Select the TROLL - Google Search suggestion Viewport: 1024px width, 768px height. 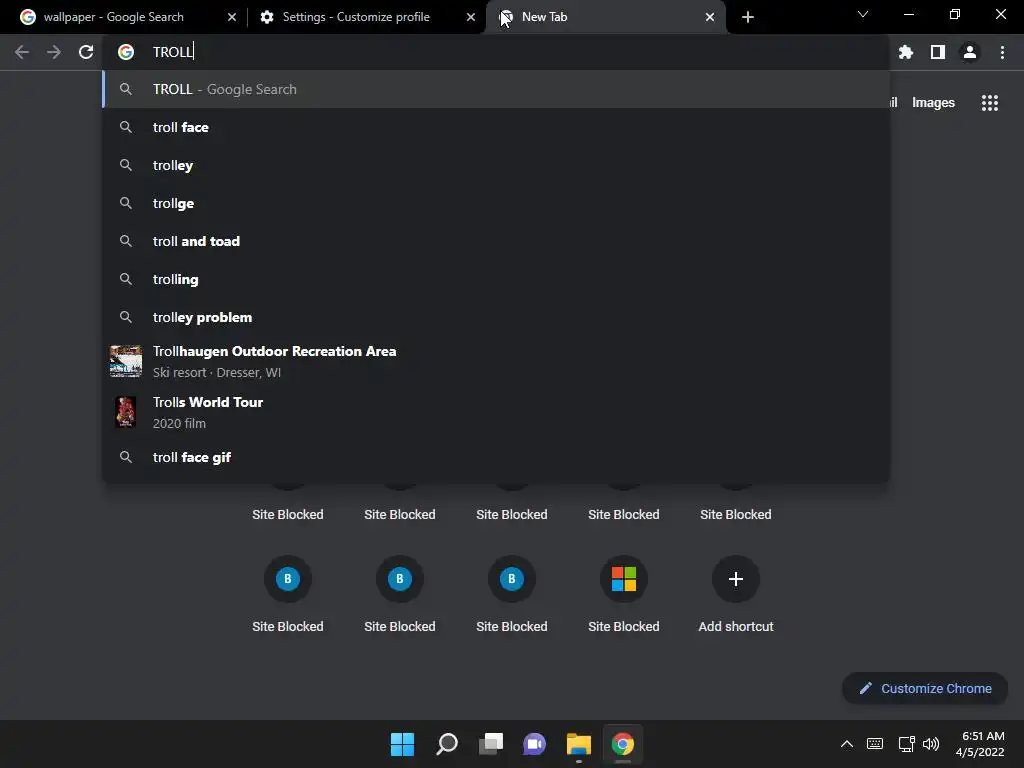tap(496, 89)
